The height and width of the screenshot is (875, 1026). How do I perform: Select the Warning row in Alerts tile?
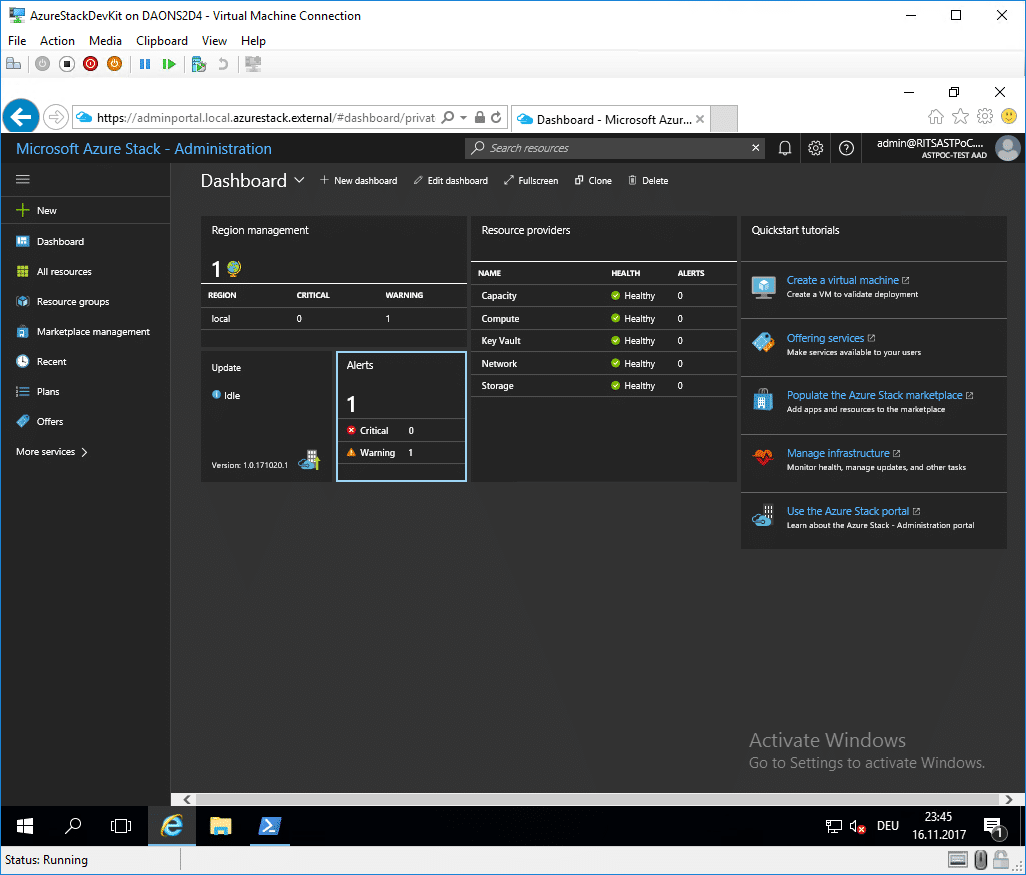(x=401, y=452)
